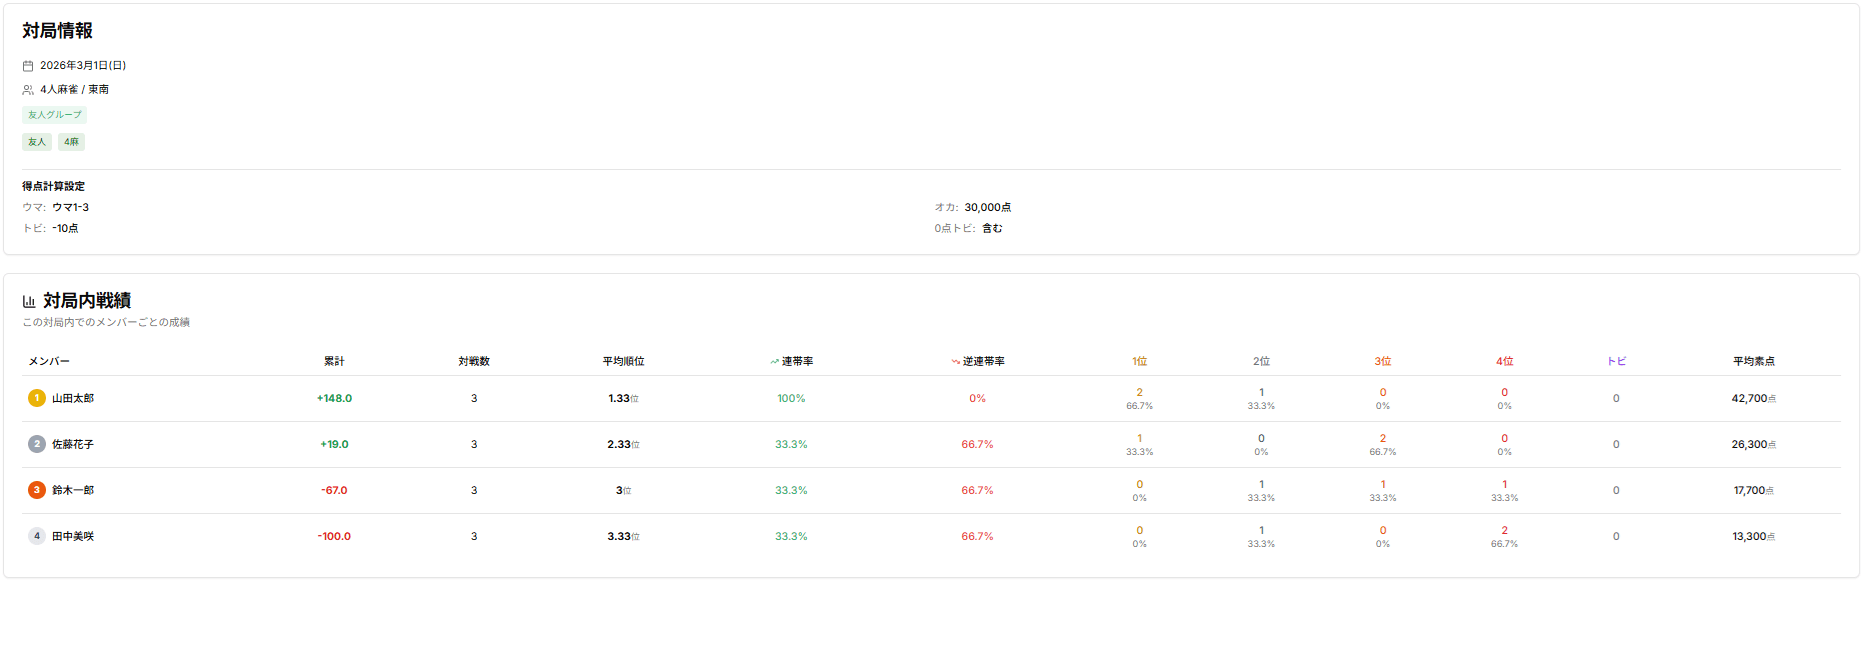The width and height of the screenshot is (1869, 648).
Task: Click the bar chart icon beside 対局内戦績
Action: (29, 301)
